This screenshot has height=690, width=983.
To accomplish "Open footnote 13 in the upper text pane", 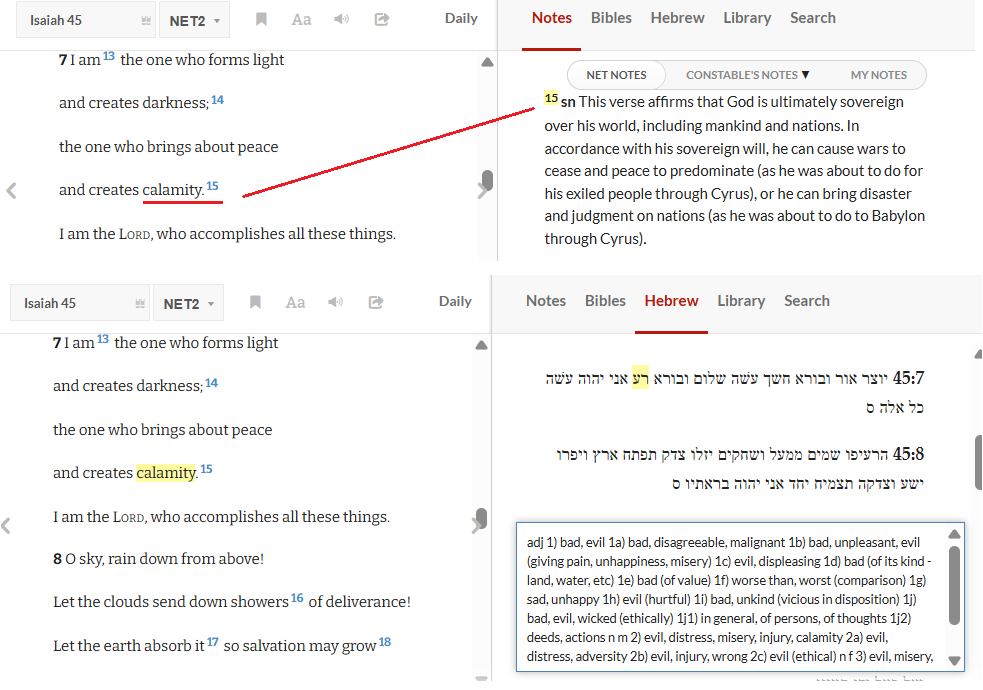I will coord(108,56).
